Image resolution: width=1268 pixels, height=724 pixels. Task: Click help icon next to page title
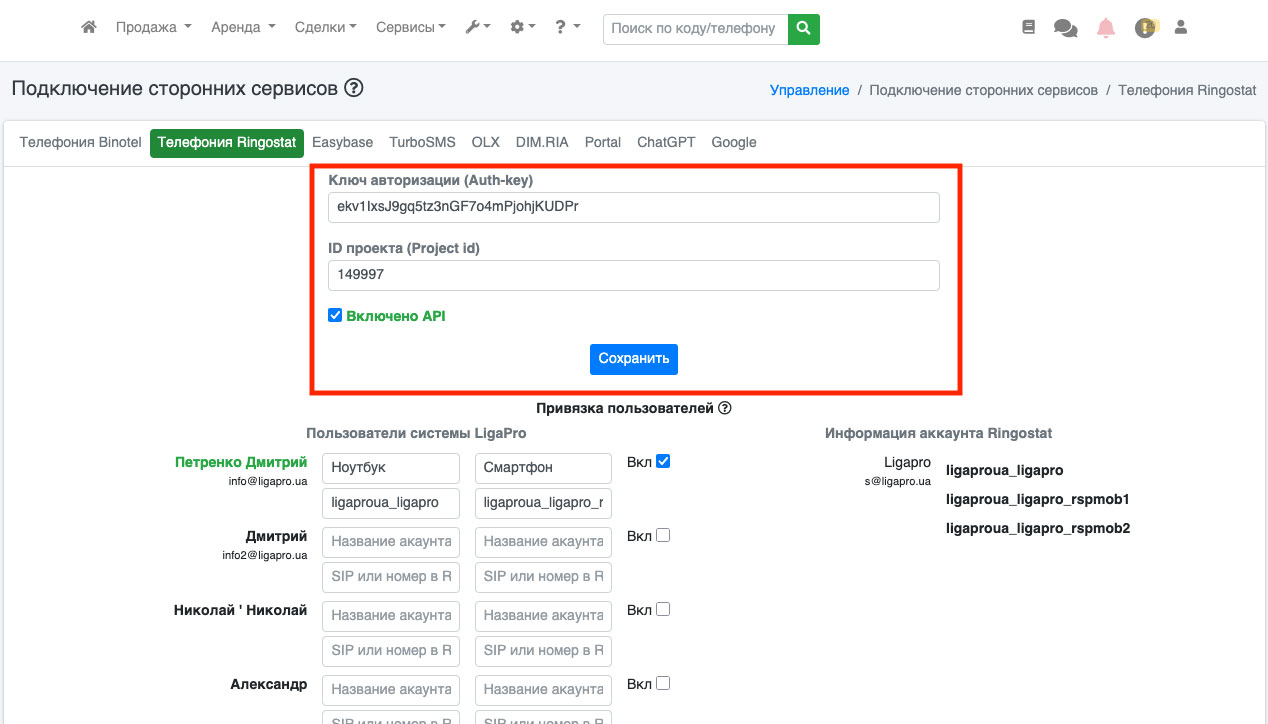pyautogui.click(x=353, y=88)
